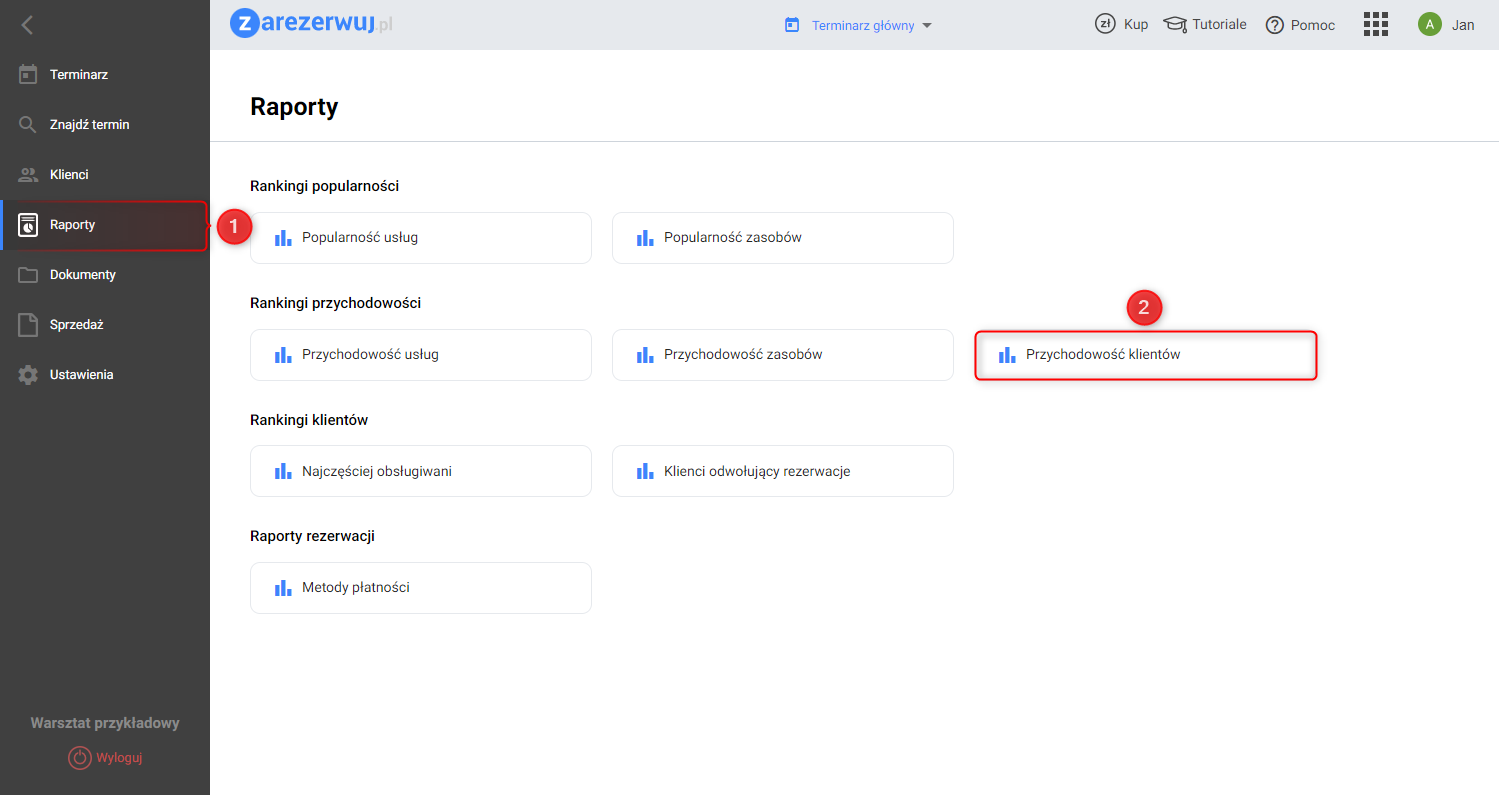Open the apps grid icon
Viewport: 1499px width, 795px height.
(1376, 25)
